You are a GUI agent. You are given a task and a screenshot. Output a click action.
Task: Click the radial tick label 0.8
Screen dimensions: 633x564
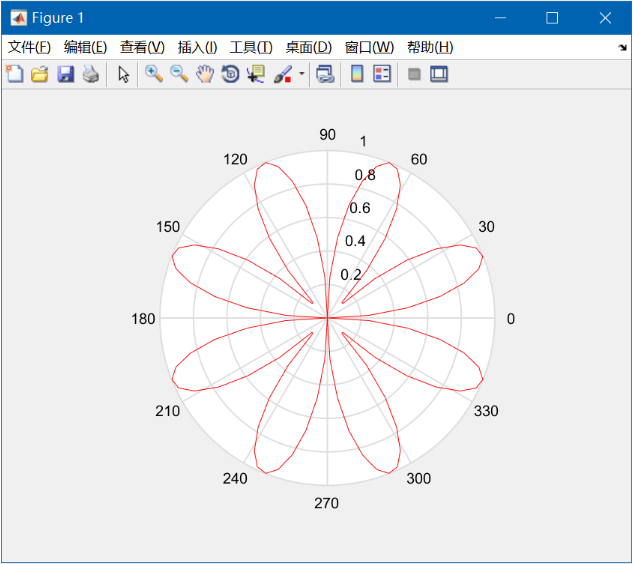365,175
